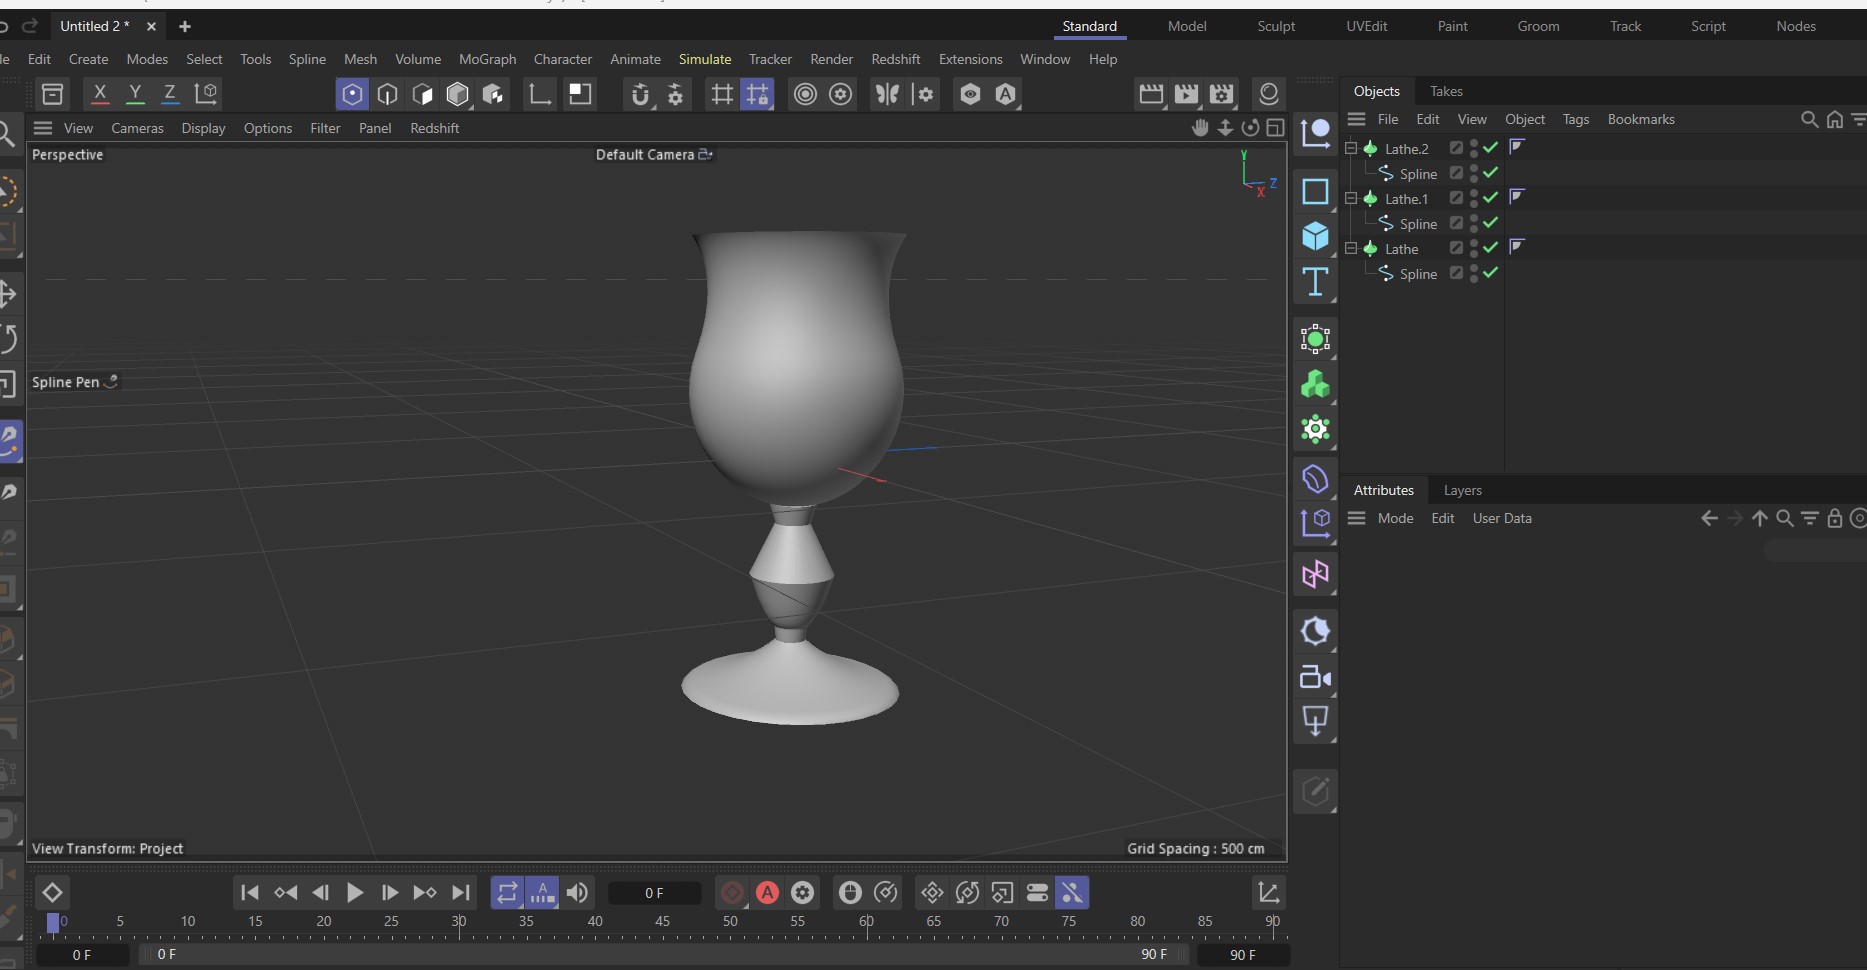Toggle Lathe.1 visibility dots
This screenshot has width=1867, height=970.
coord(1474,198)
